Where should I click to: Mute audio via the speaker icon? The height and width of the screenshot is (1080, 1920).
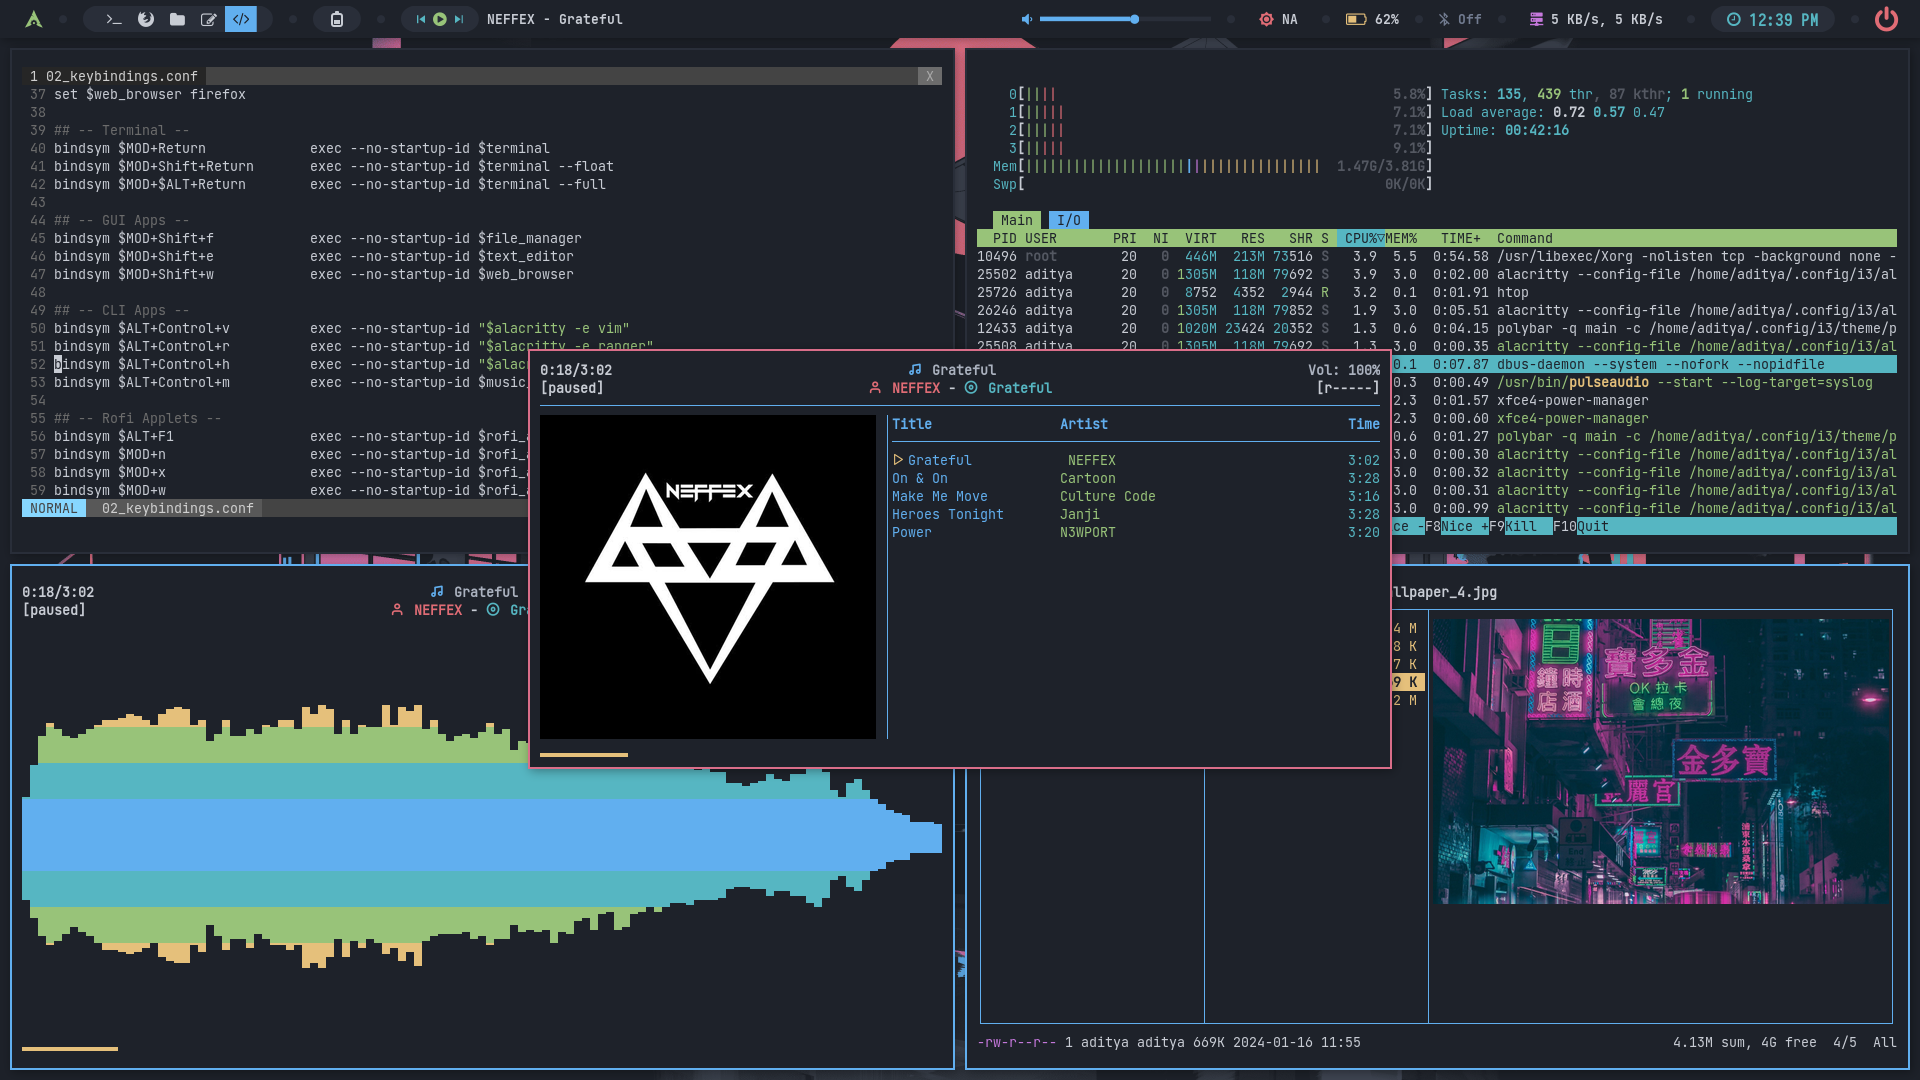point(1026,19)
